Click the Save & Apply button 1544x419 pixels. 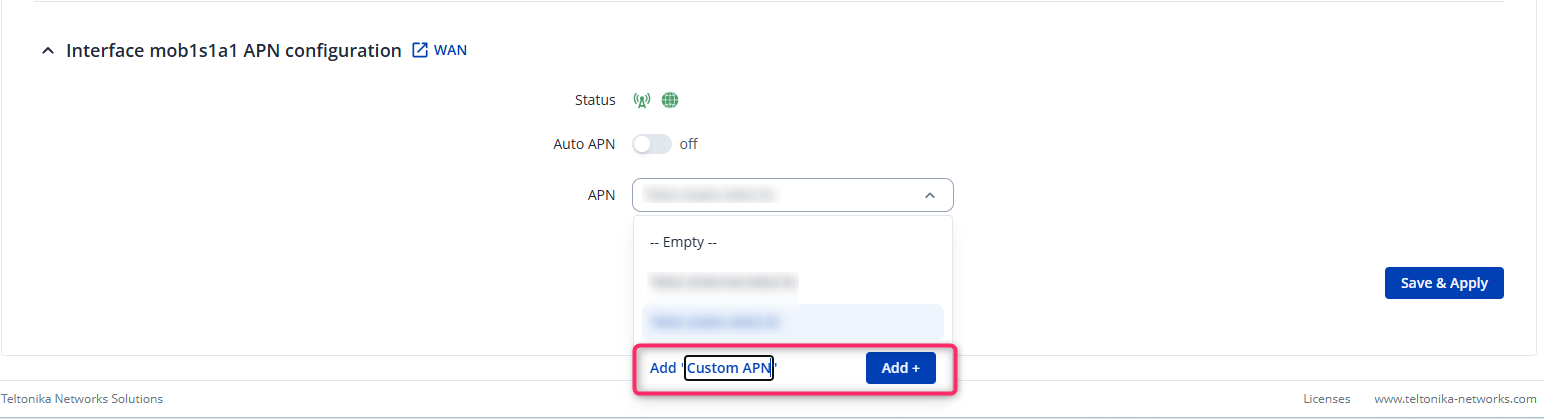point(1443,283)
